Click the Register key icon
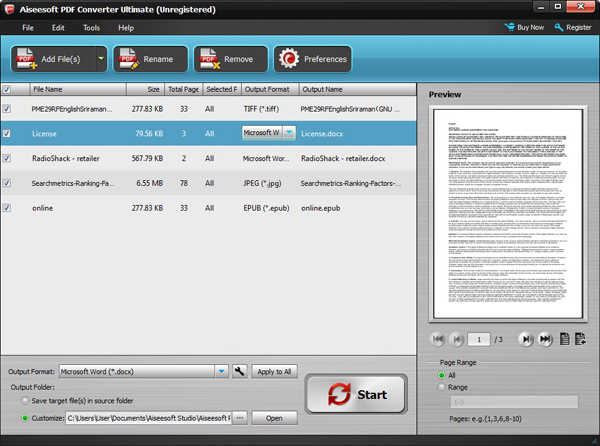This screenshot has width=600, height=446. coord(559,27)
